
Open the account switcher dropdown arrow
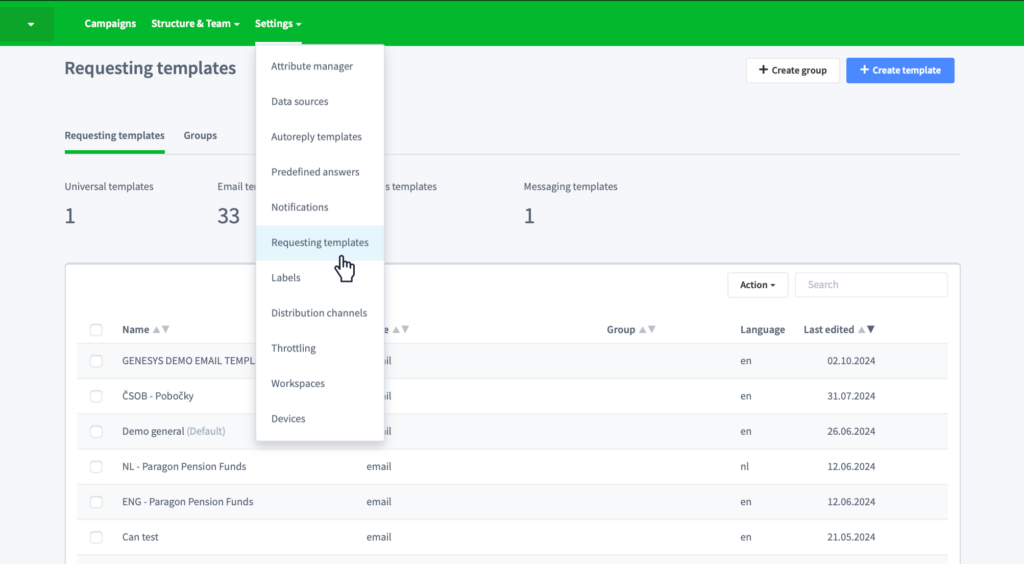[31, 24]
